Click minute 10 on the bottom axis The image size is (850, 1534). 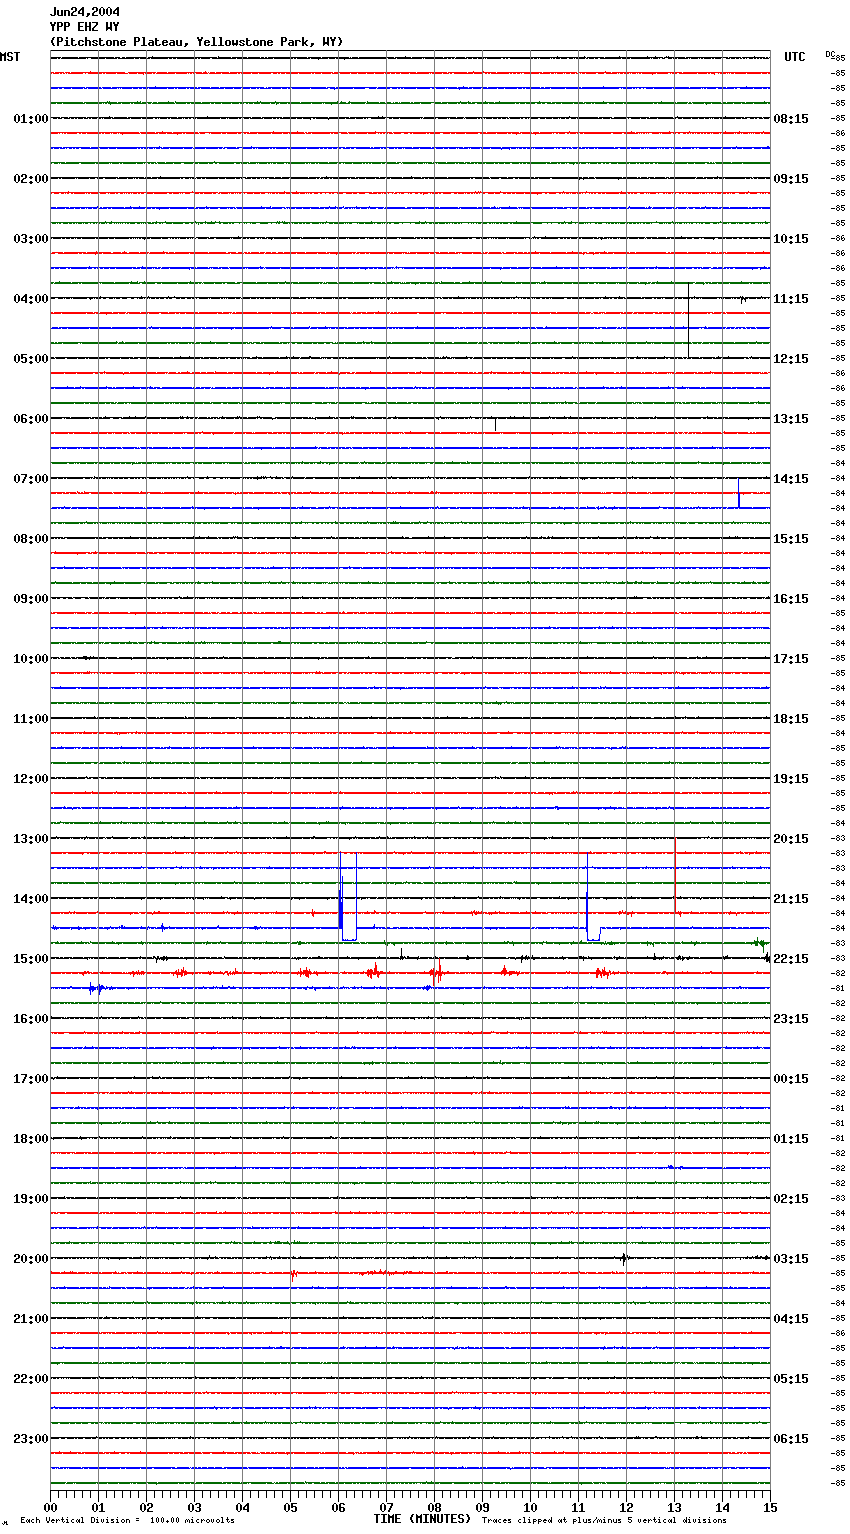coord(530,1507)
